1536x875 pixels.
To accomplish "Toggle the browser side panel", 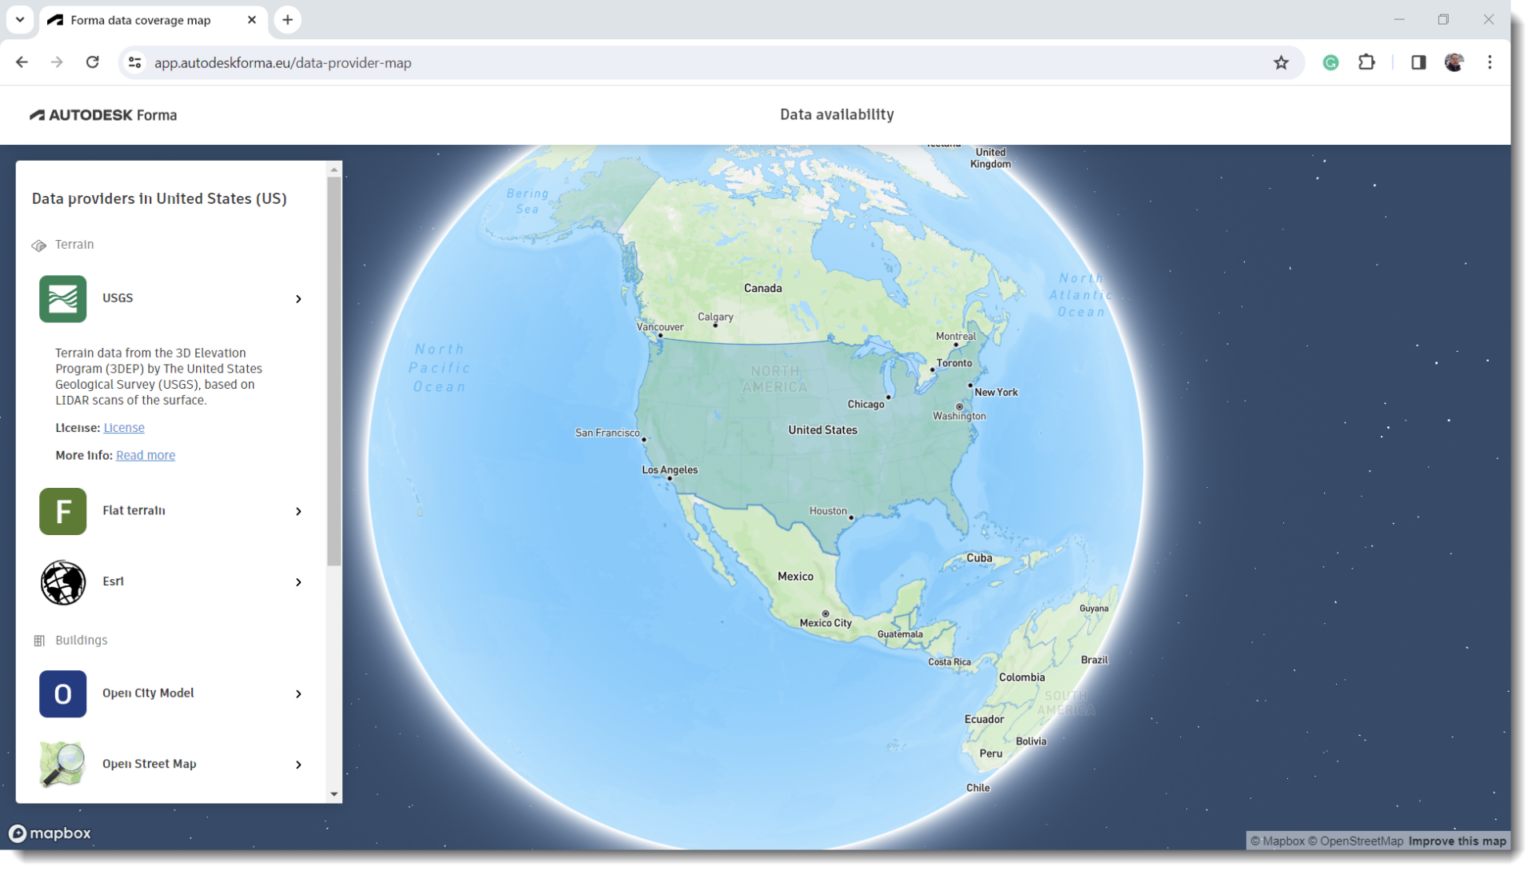I will (x=1417, y=62).
